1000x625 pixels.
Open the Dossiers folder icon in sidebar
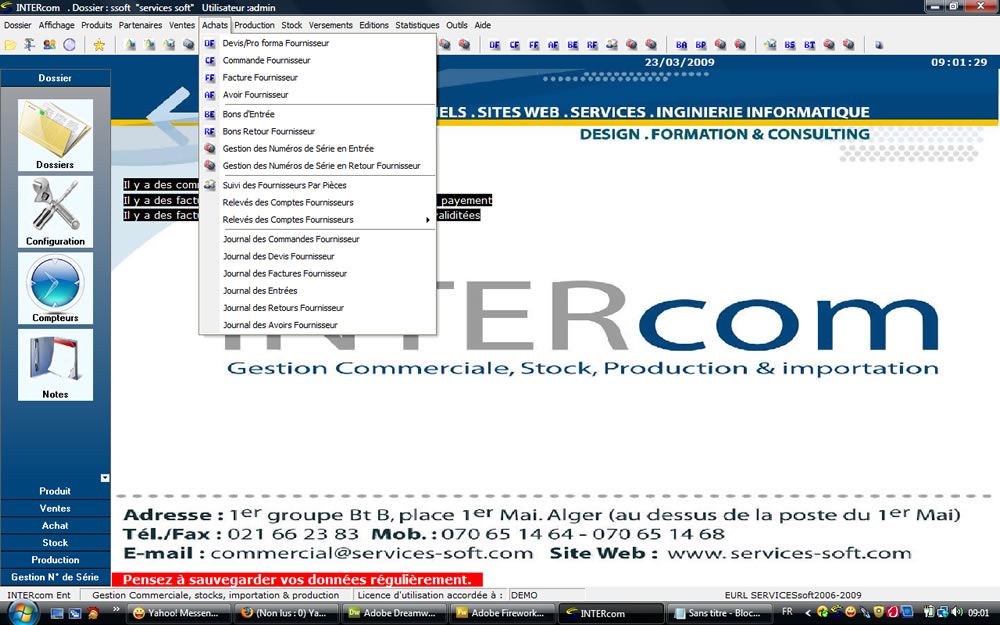coord(55,135)
